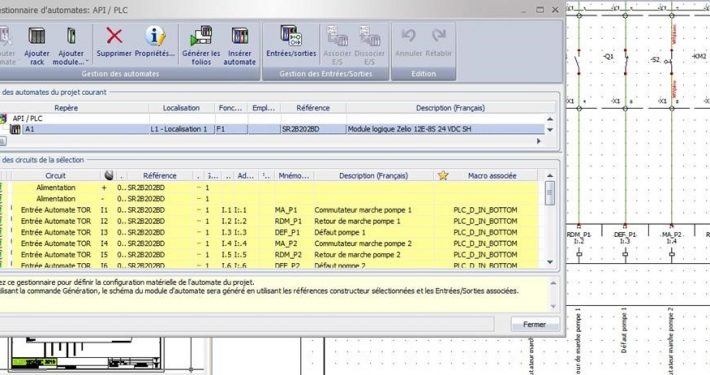Open Entrées/sorties manager icon
Screen dimensions: 710x375
coord(291,36)
